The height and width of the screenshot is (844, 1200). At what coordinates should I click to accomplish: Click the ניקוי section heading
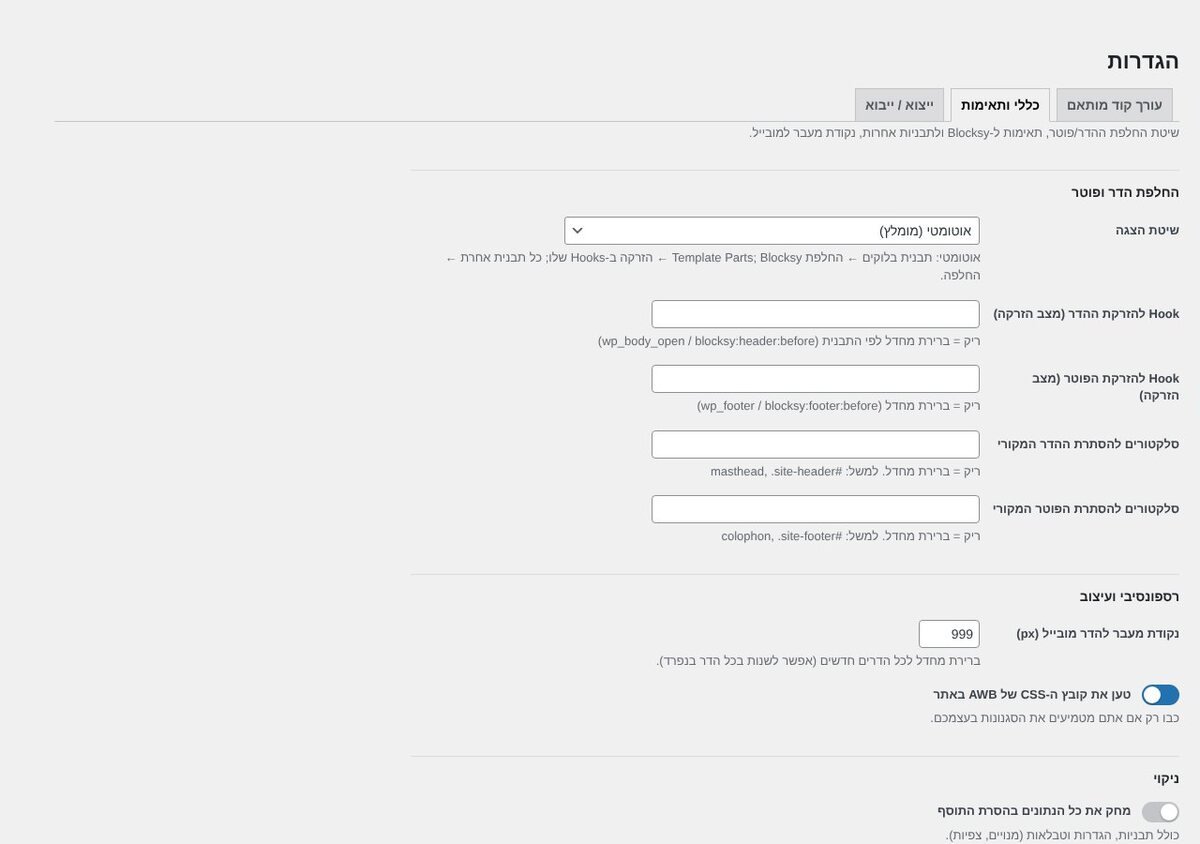pyautogui.click(x=1166, y=778)
